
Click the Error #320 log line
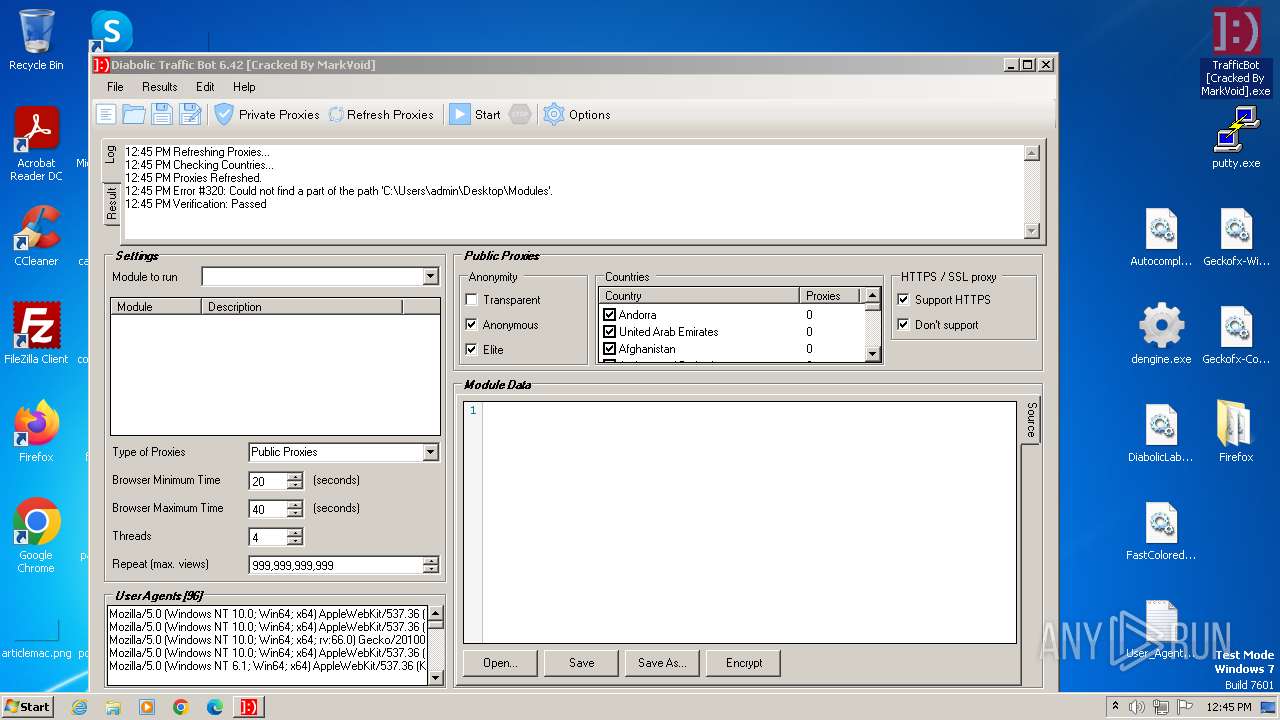(338, 191)
